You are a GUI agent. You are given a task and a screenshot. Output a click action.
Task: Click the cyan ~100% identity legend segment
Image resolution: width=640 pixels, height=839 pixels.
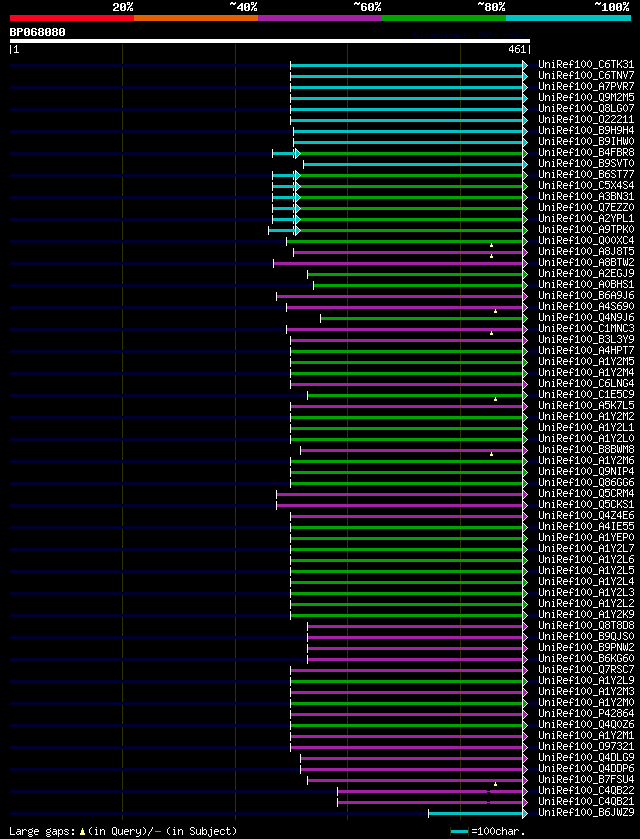pos(568,18)
